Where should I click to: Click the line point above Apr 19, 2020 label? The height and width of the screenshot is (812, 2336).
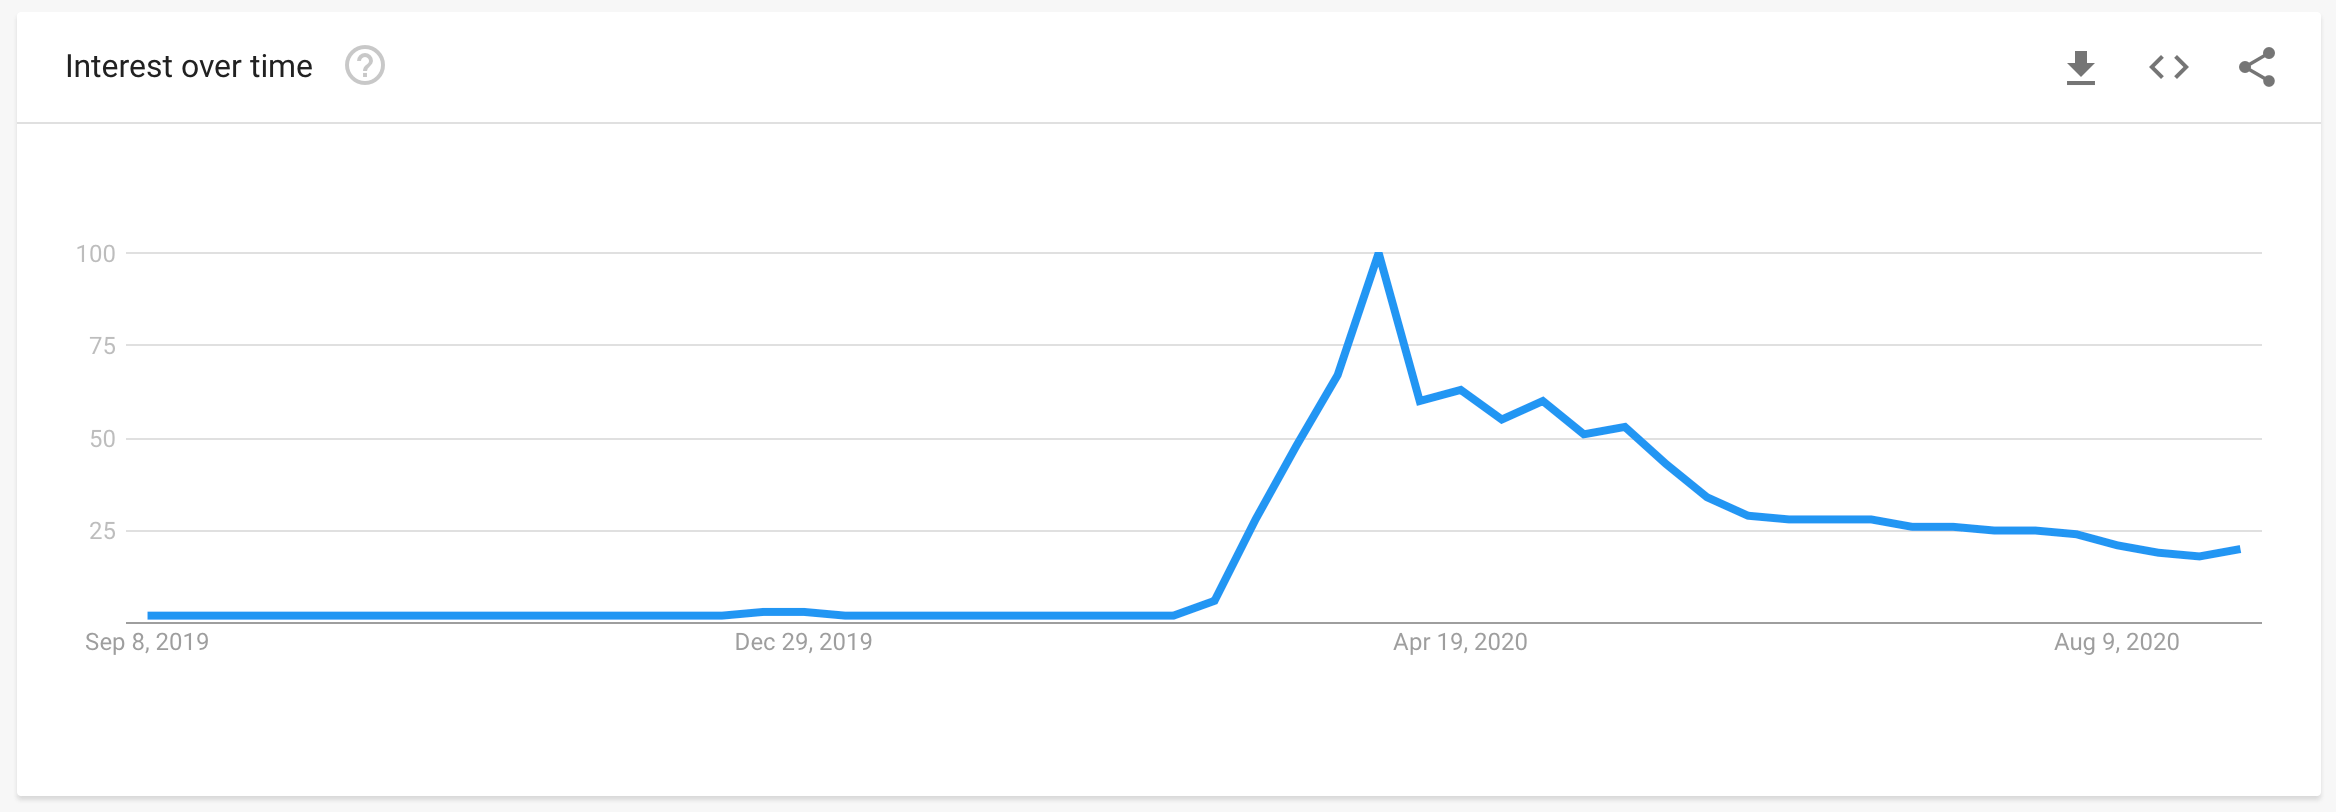(x=1461, y=390)
